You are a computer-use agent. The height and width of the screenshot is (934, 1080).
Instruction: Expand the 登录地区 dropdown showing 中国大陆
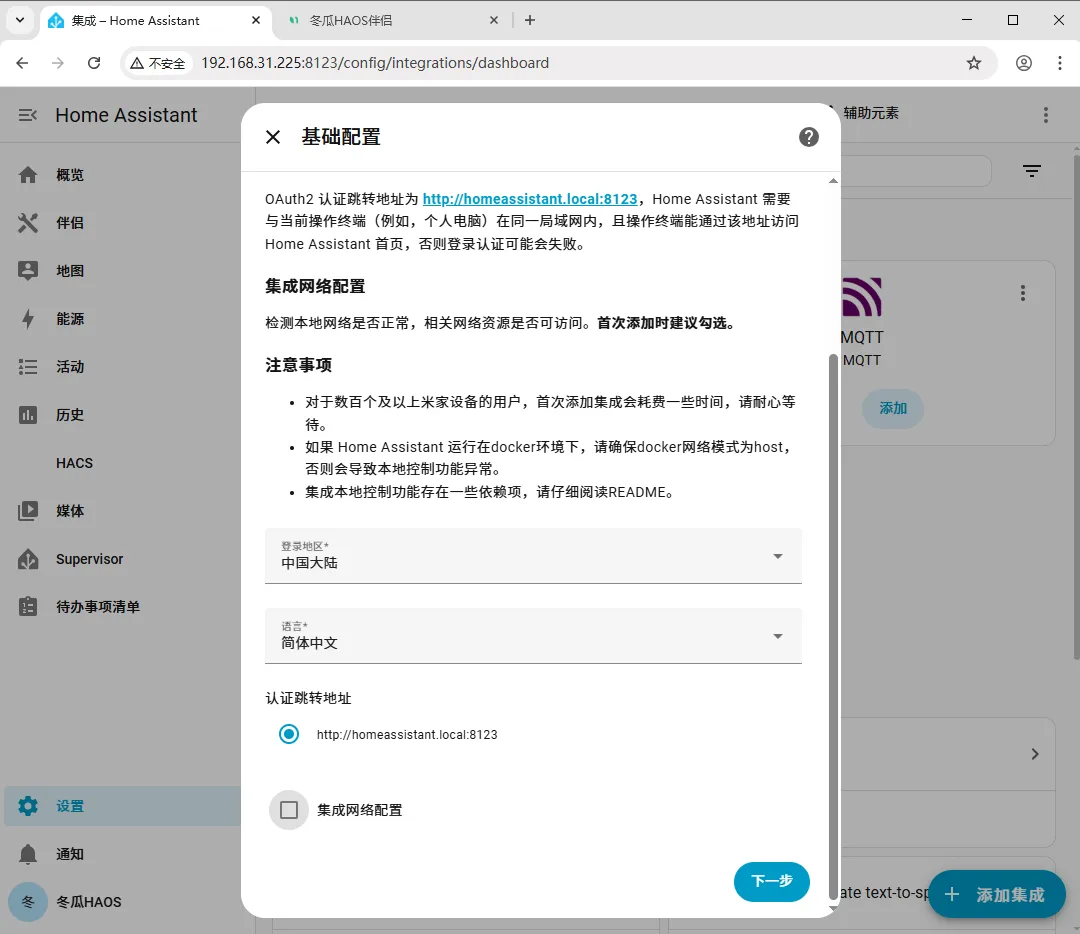[533, 556]
